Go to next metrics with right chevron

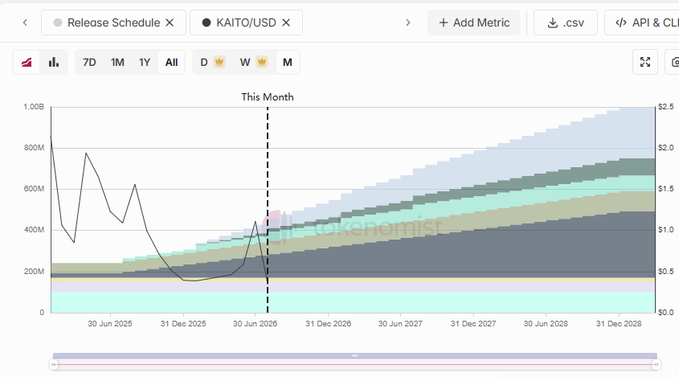click(407, 23)
